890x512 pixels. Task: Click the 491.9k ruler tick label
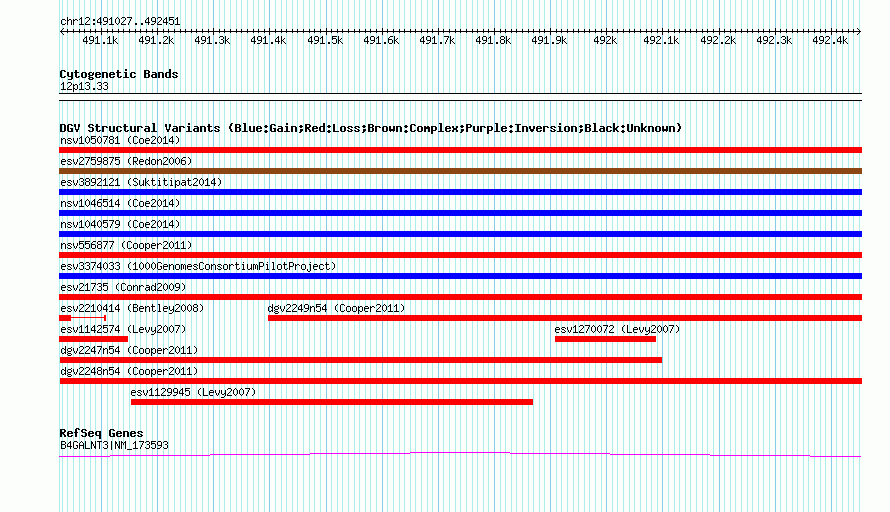point(549,40)
